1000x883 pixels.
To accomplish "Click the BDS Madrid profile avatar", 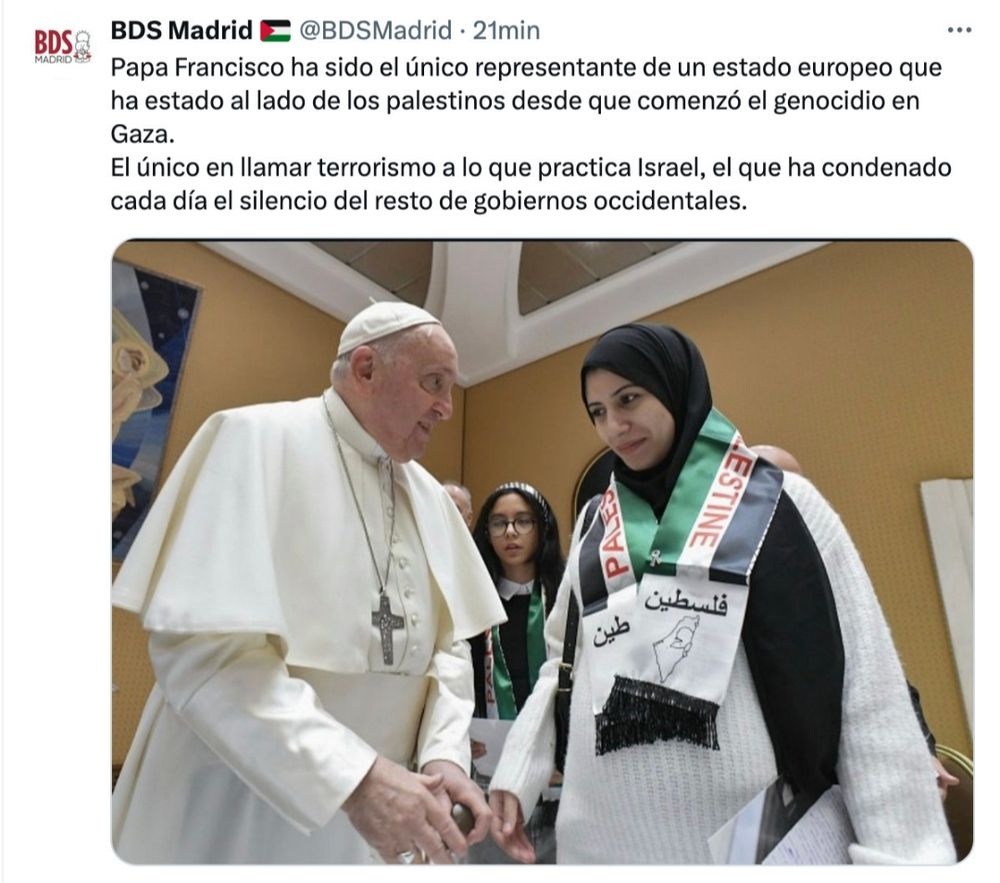I will pos(62,46).
